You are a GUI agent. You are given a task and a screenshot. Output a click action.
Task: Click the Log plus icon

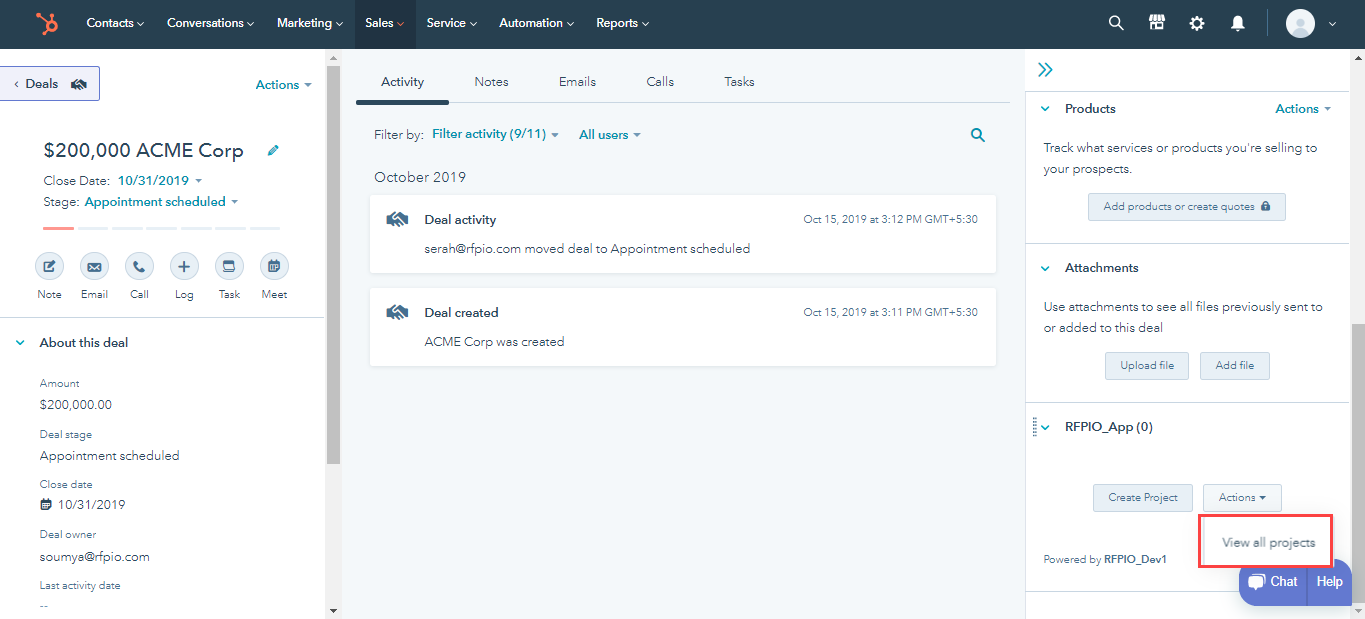(184, 267)
